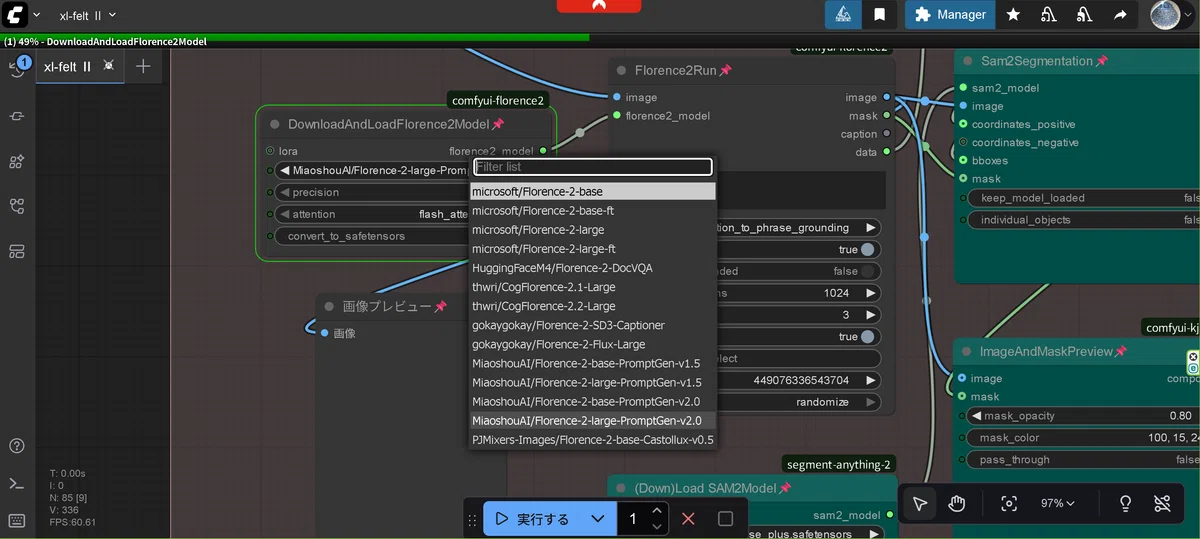
Task: Open the attention combo flash_attention
Action: (370, 214)
